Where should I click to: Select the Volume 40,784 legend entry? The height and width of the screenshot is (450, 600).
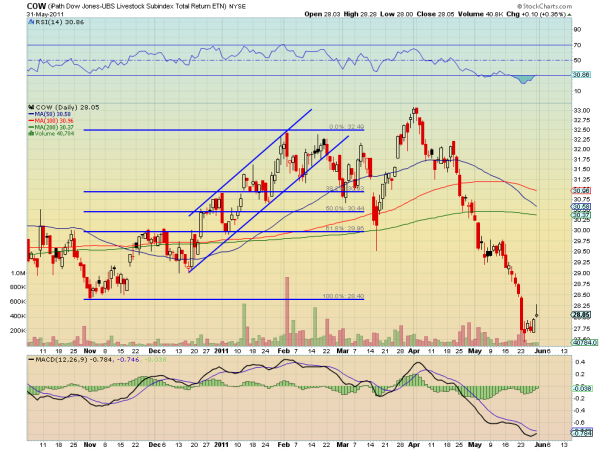point(54,134)
